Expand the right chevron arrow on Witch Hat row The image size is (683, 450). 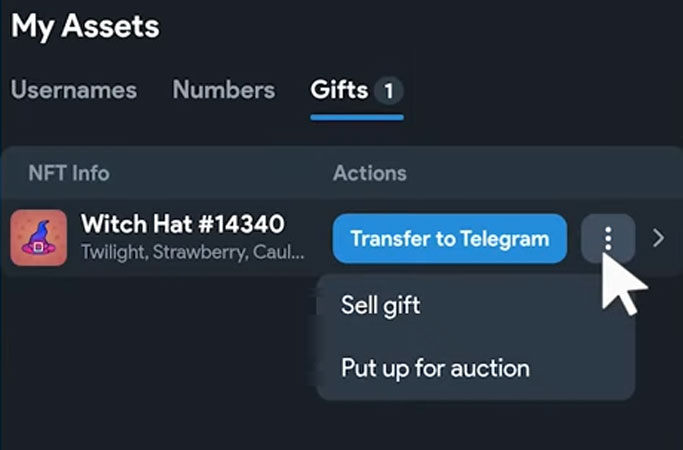point(659,238)
